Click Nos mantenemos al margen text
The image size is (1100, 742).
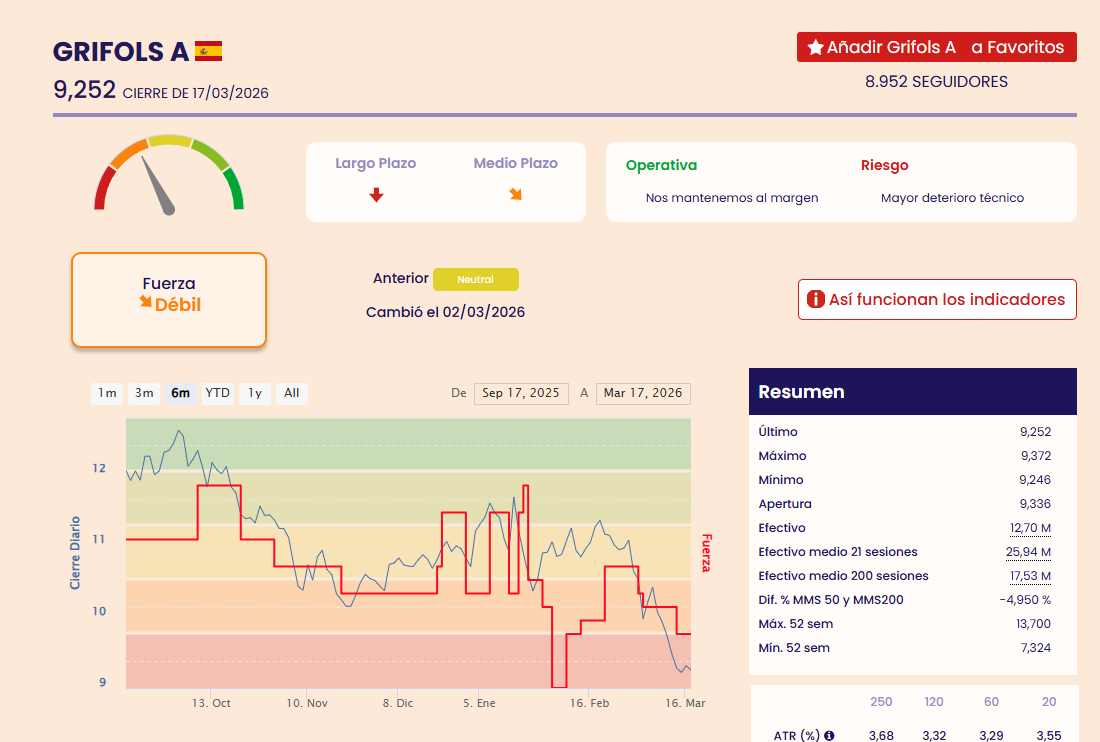[732, 198]
